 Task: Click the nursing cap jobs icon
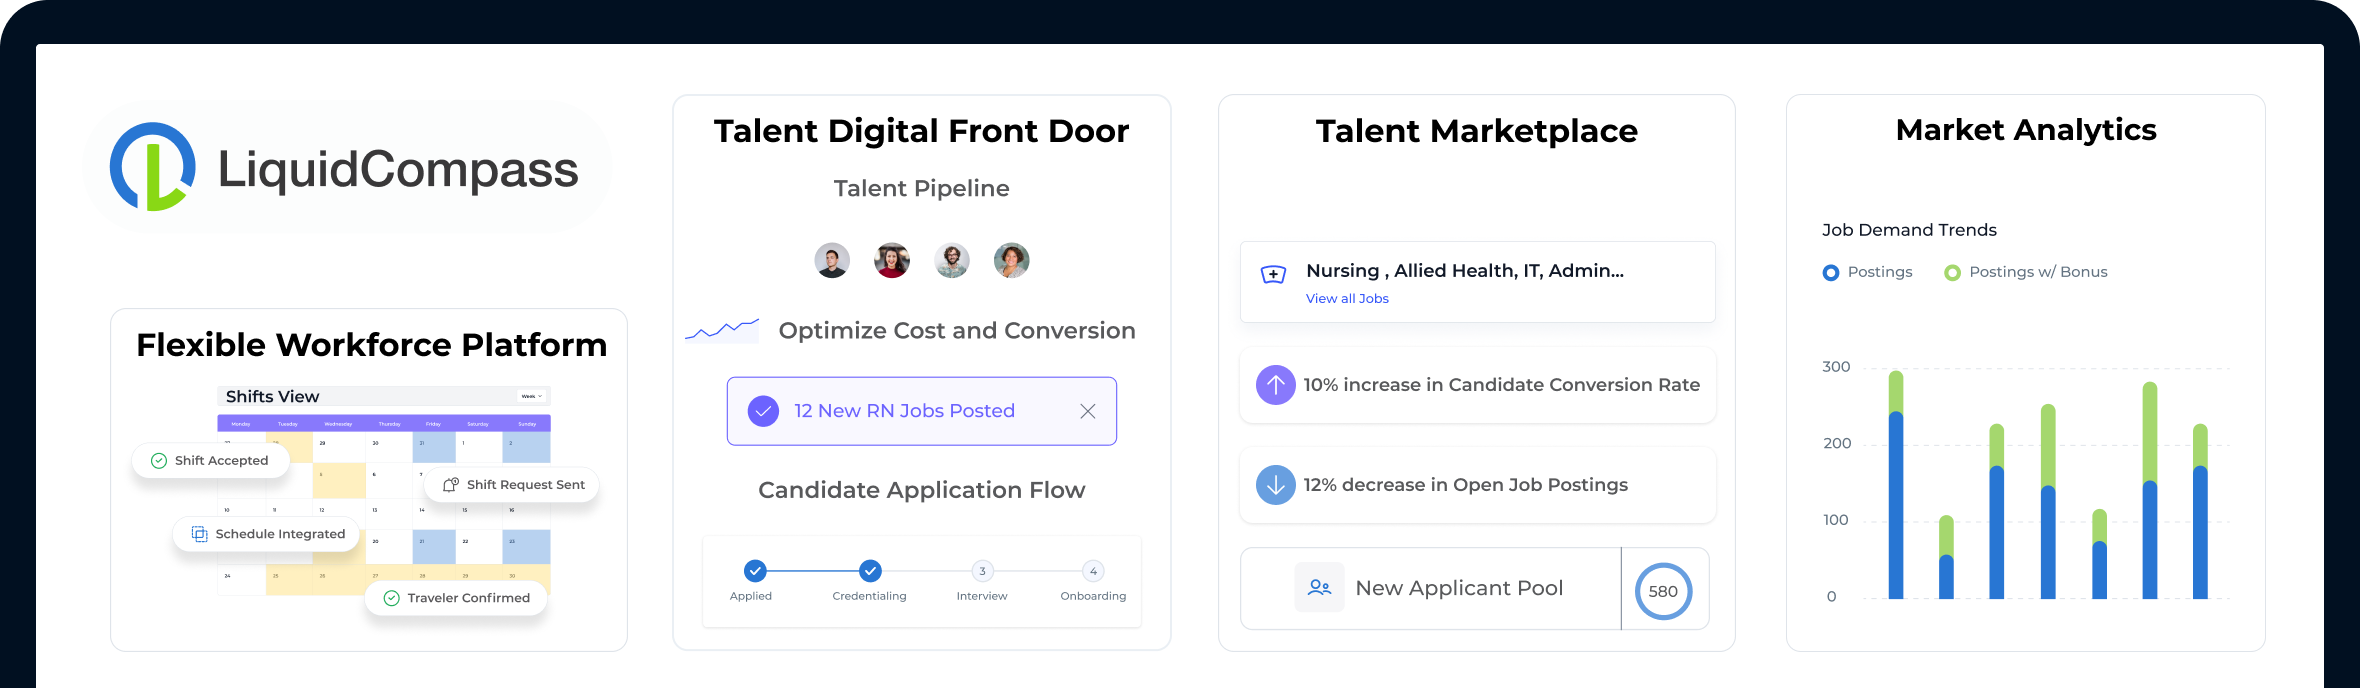tap(1273, 274)
